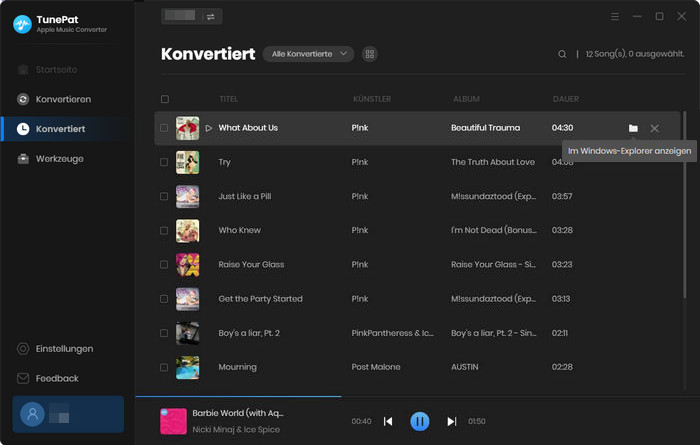Skip to previous track
Viewport: 700px width, 445px height.
coord(388,421)
